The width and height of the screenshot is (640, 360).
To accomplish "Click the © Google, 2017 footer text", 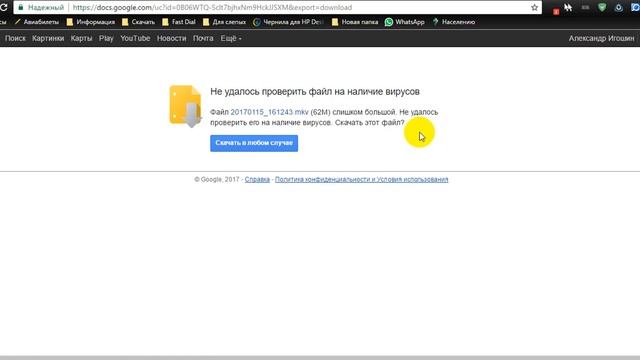I will pos(216,180).
